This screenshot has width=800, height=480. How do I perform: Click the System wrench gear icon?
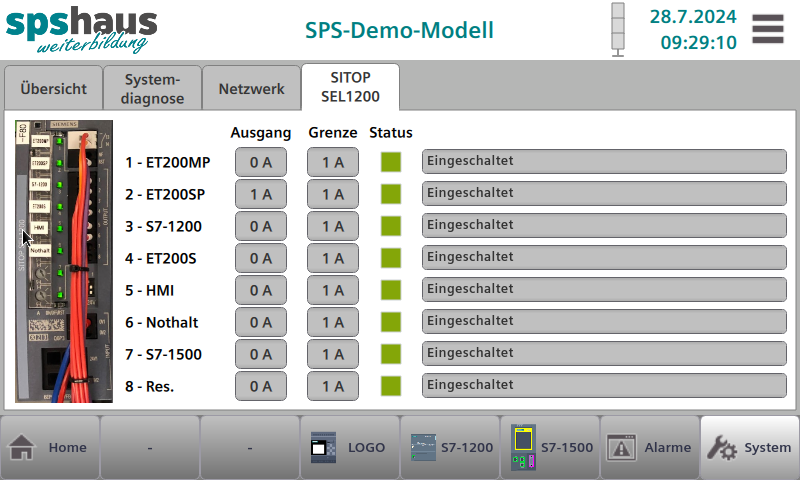721,447
